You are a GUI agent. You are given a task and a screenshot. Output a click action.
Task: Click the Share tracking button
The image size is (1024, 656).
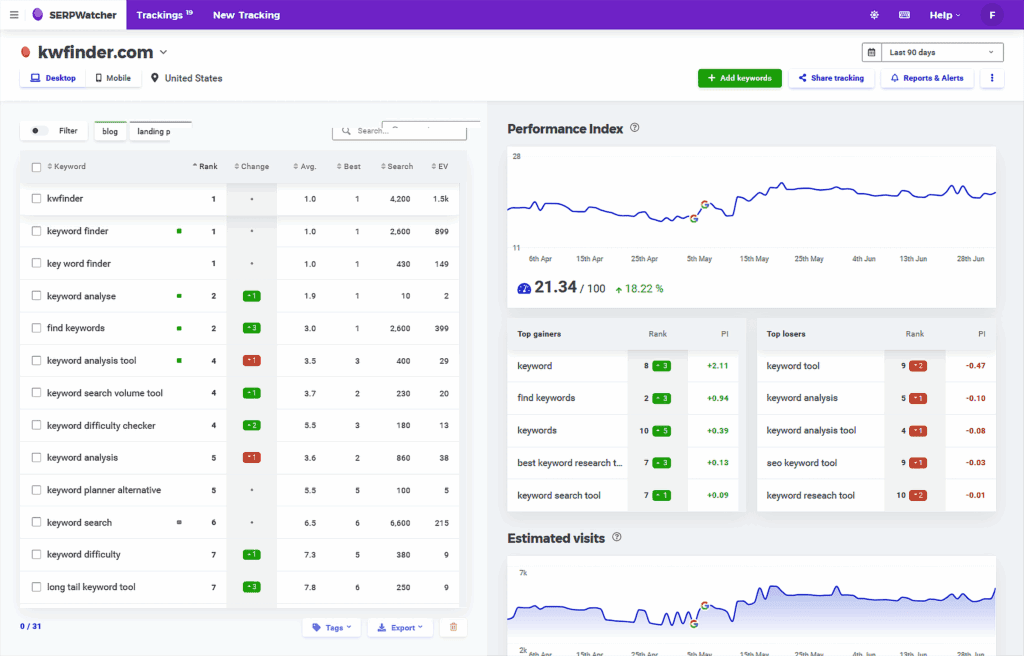(831, 78)
